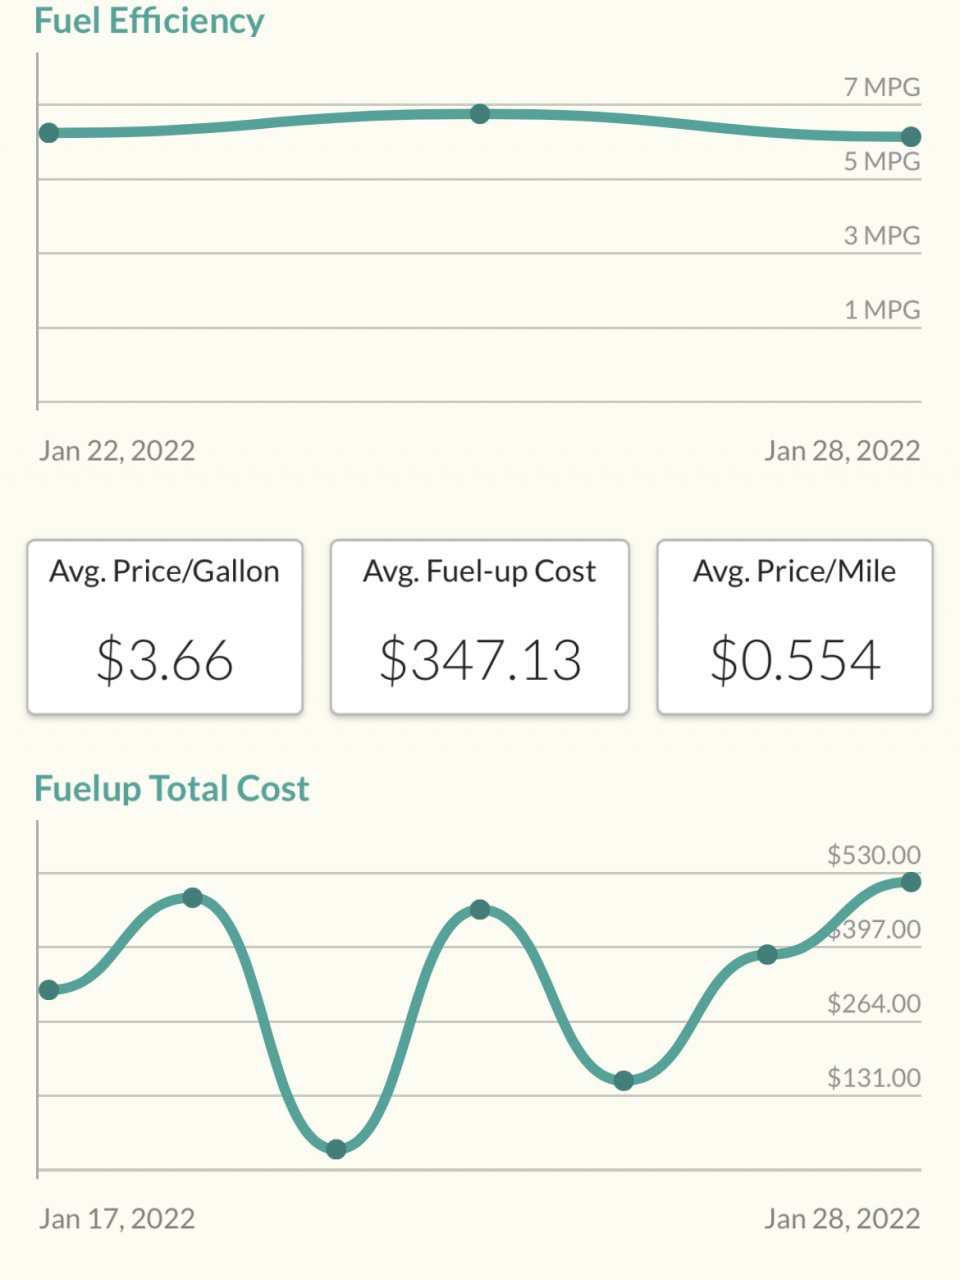Tap the Jan 17, 2022 start date label
Image resolution: width=960 pixels, height=1280 pixels.
117,1218
